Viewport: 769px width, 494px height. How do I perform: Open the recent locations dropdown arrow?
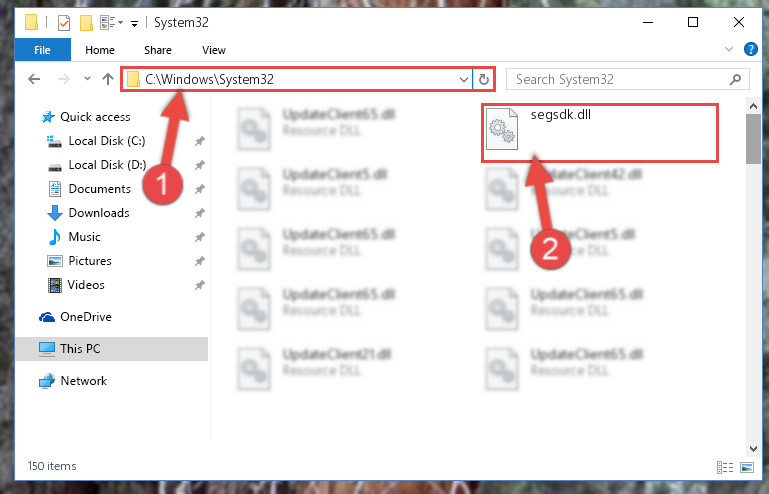87,78
